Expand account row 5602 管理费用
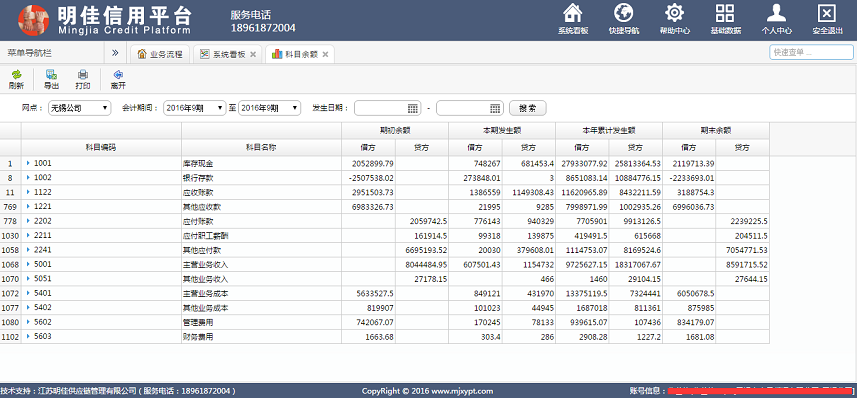The width and height of the screenshot is (857, 398). pos(28,322)
